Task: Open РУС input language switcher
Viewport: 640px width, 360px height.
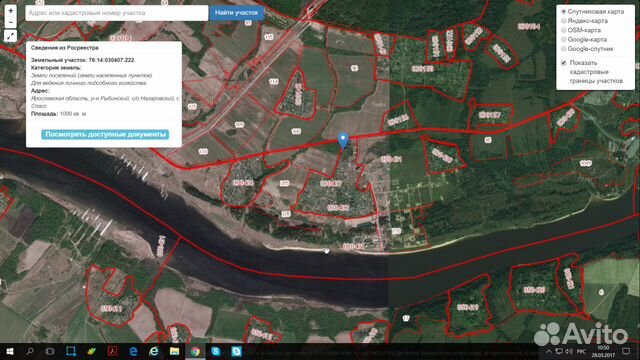Action: pos(582,351)
